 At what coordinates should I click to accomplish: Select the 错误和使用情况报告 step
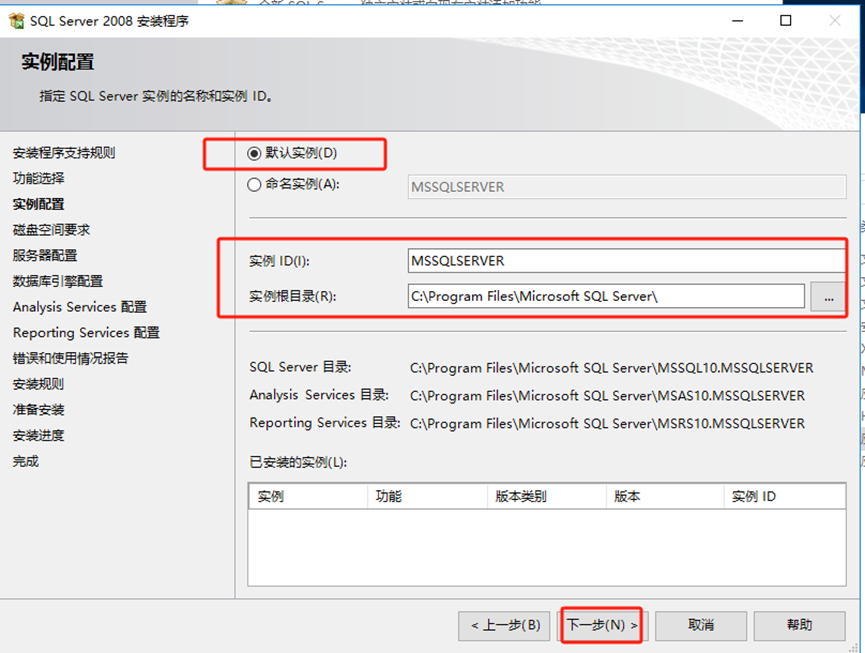[x=71, y=358]
